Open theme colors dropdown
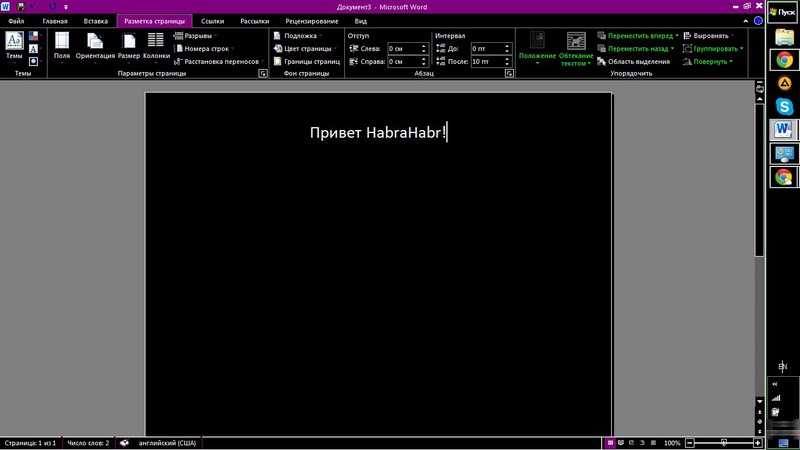800x450 pixels. (35, 36)
